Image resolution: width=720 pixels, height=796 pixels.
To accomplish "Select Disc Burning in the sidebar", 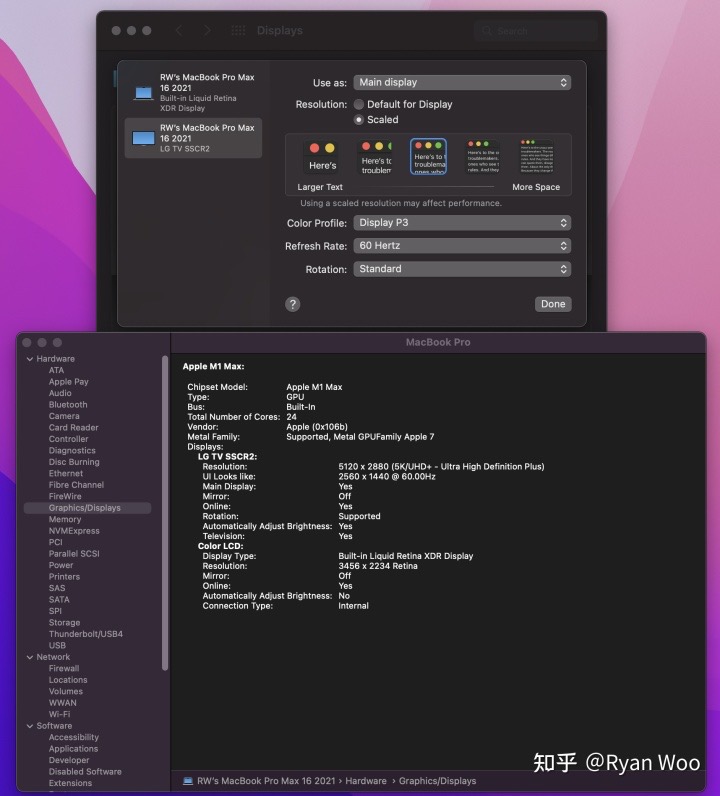I will click(x=74, y=462).
